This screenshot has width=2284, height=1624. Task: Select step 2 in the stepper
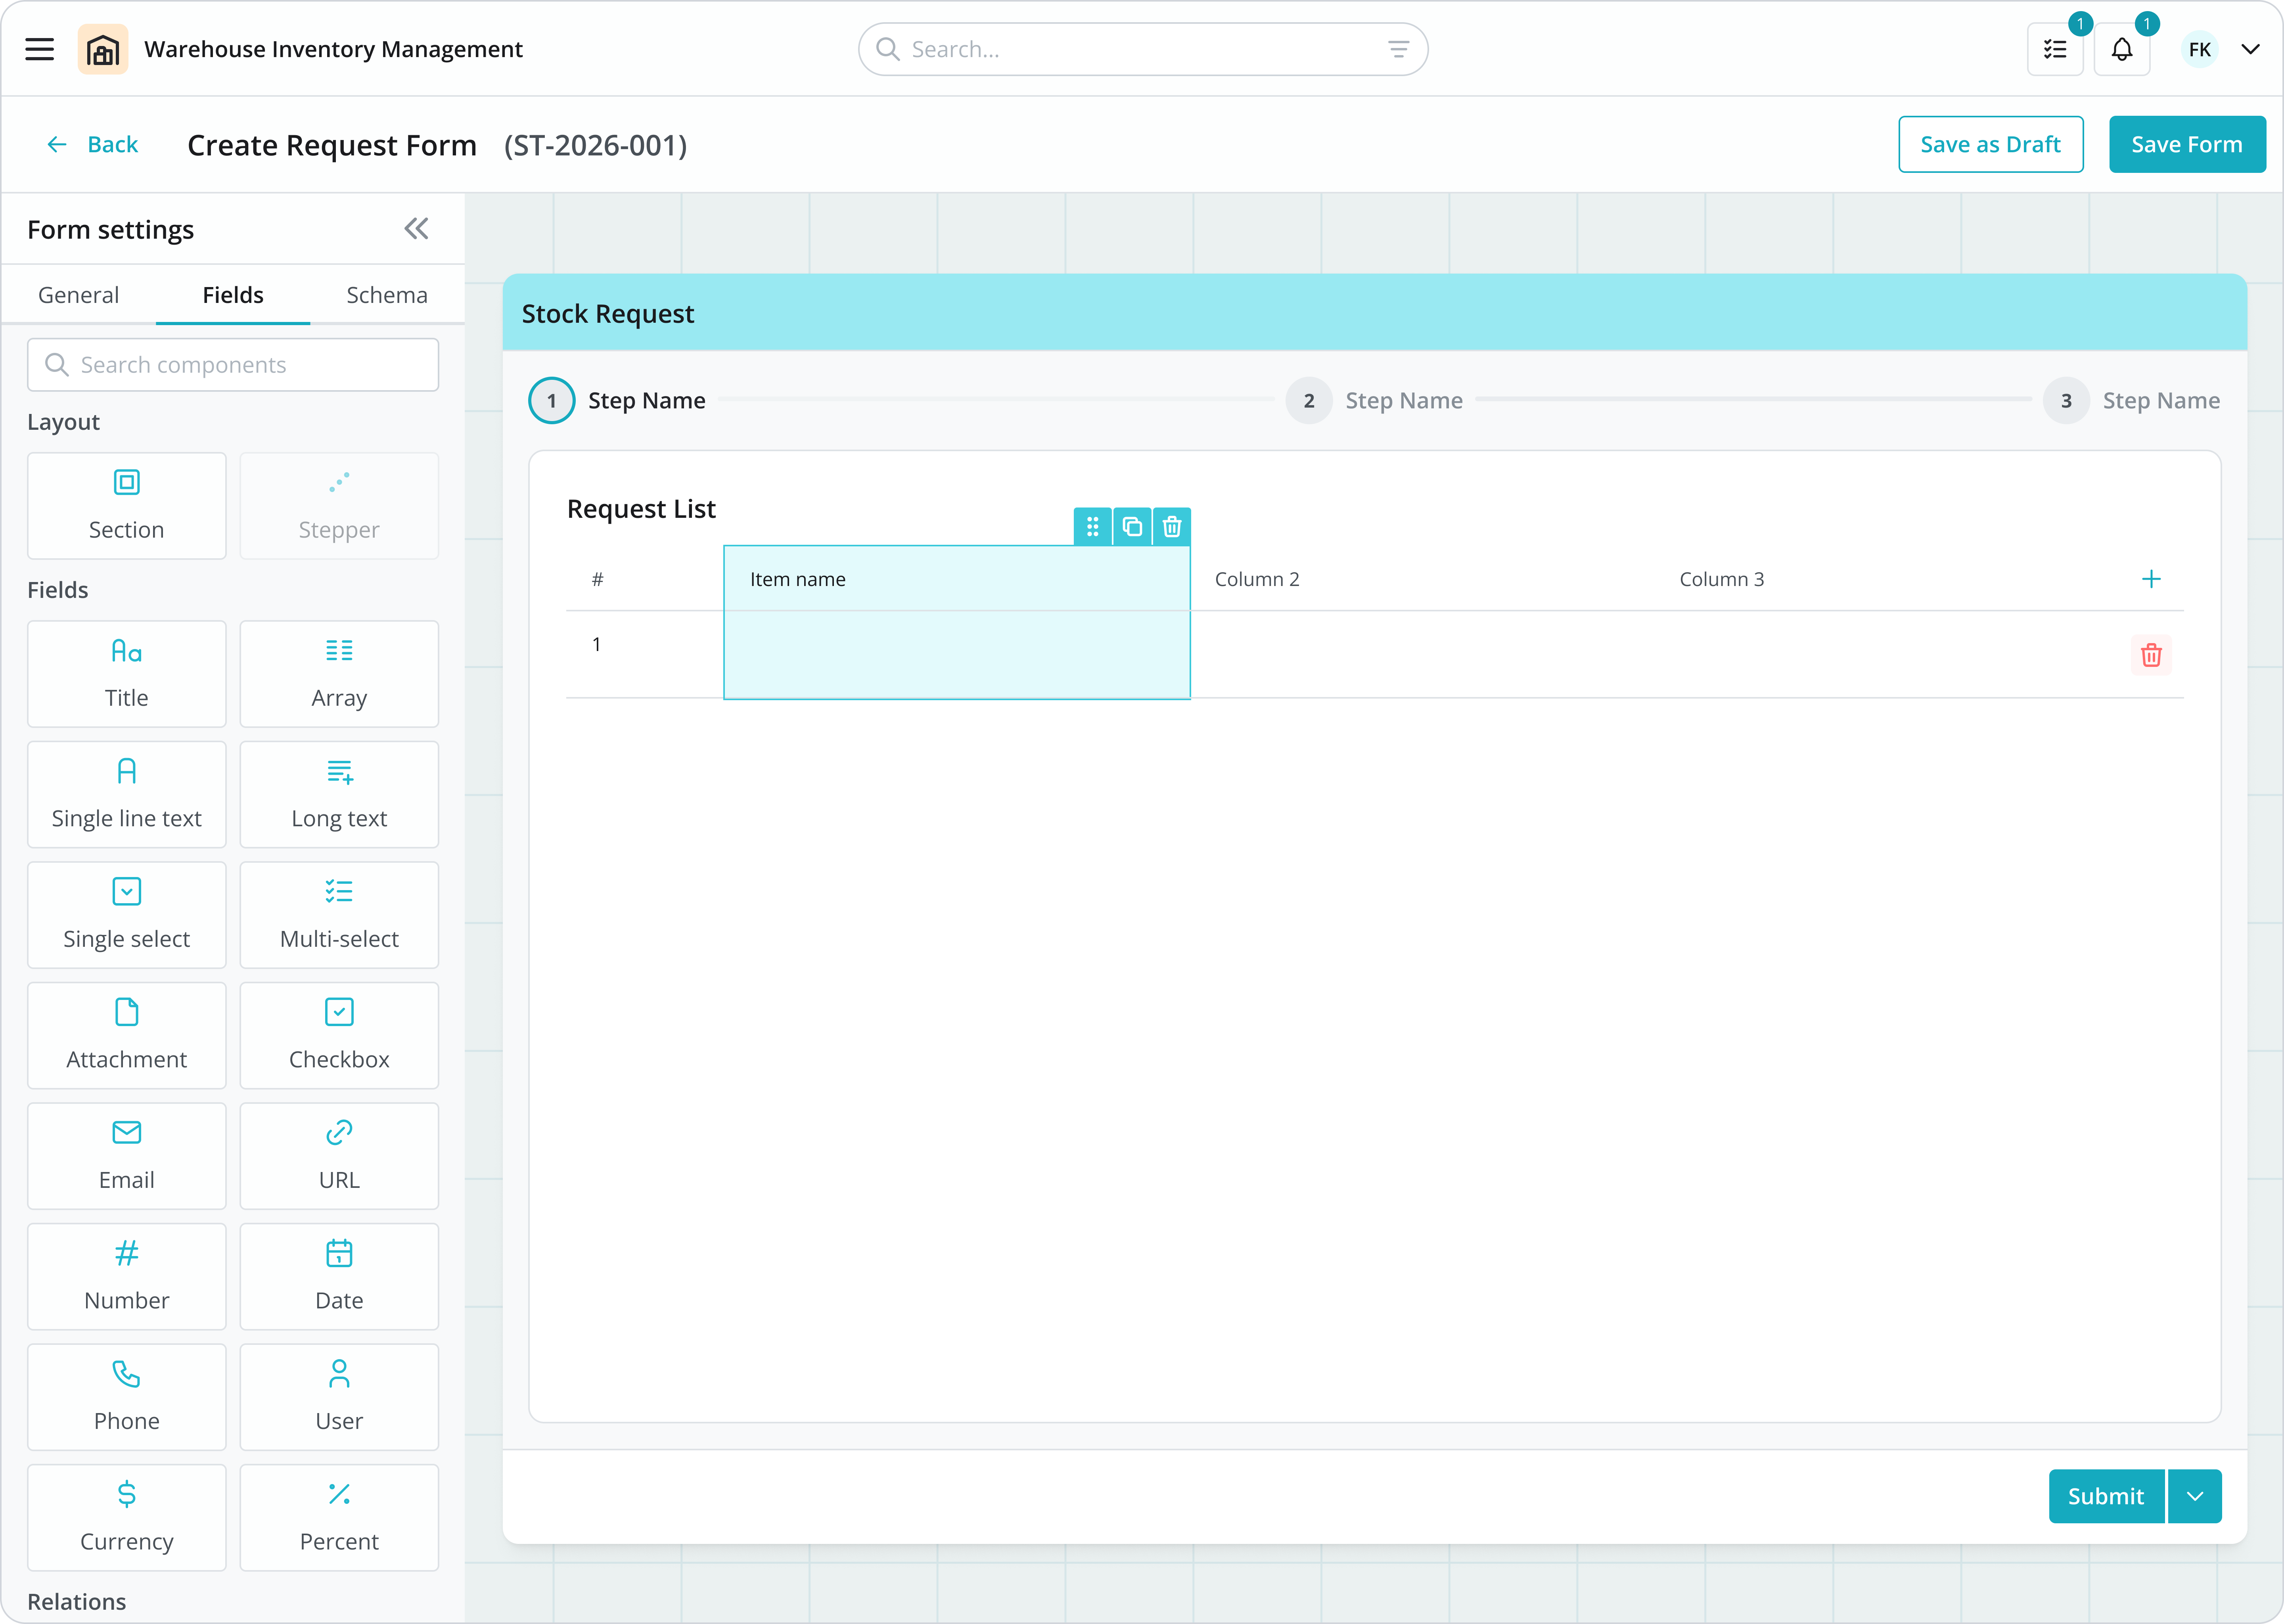point(1308,400)
